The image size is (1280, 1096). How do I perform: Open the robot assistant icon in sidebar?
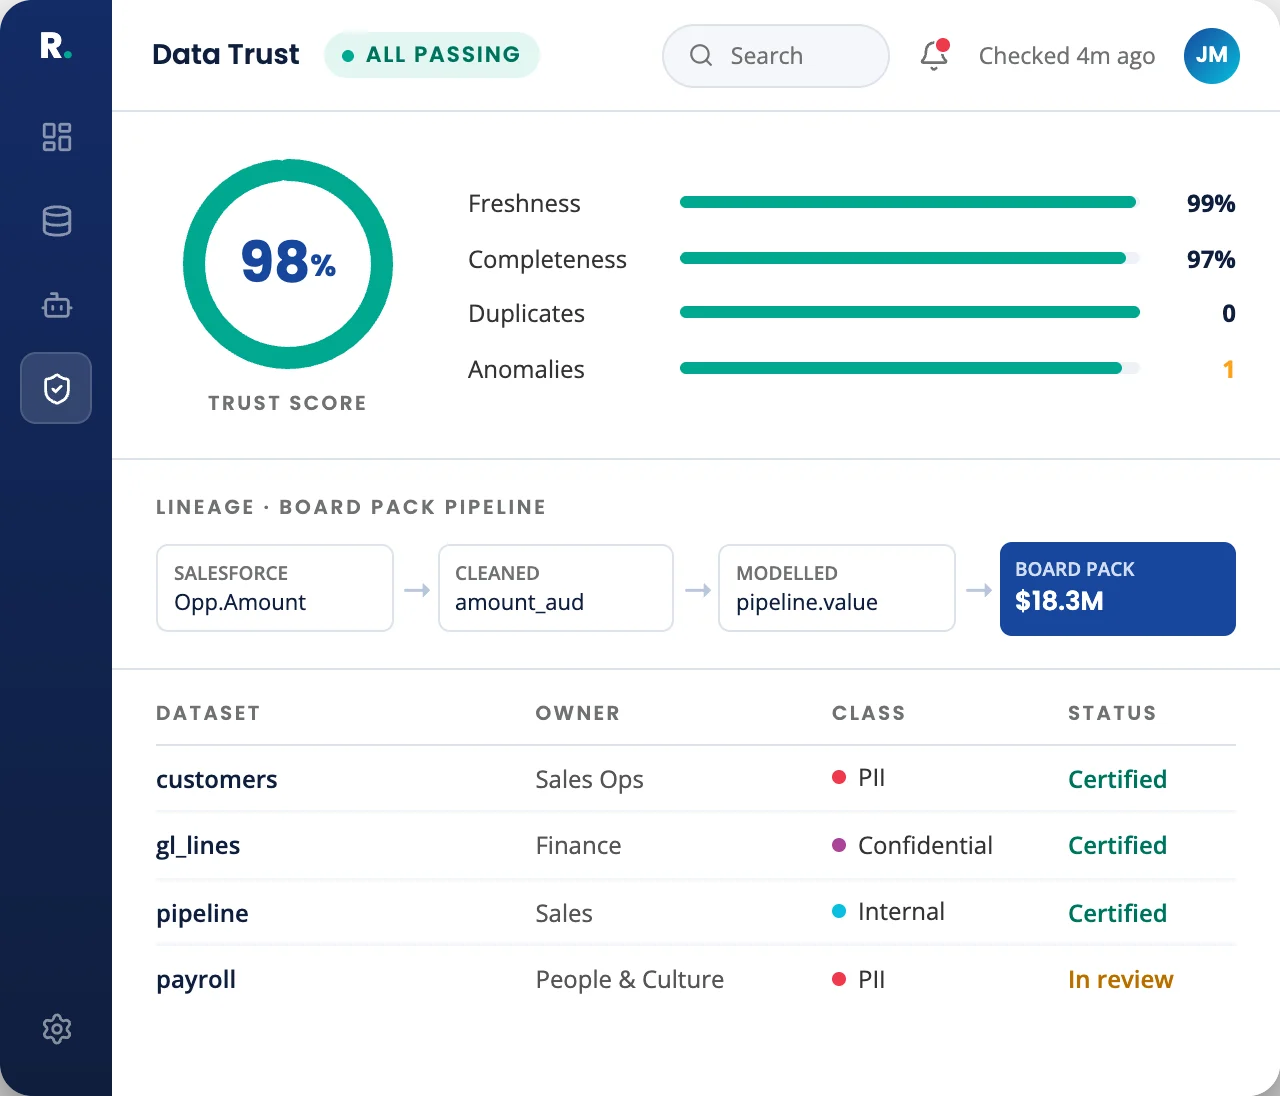tap(57, 305)
